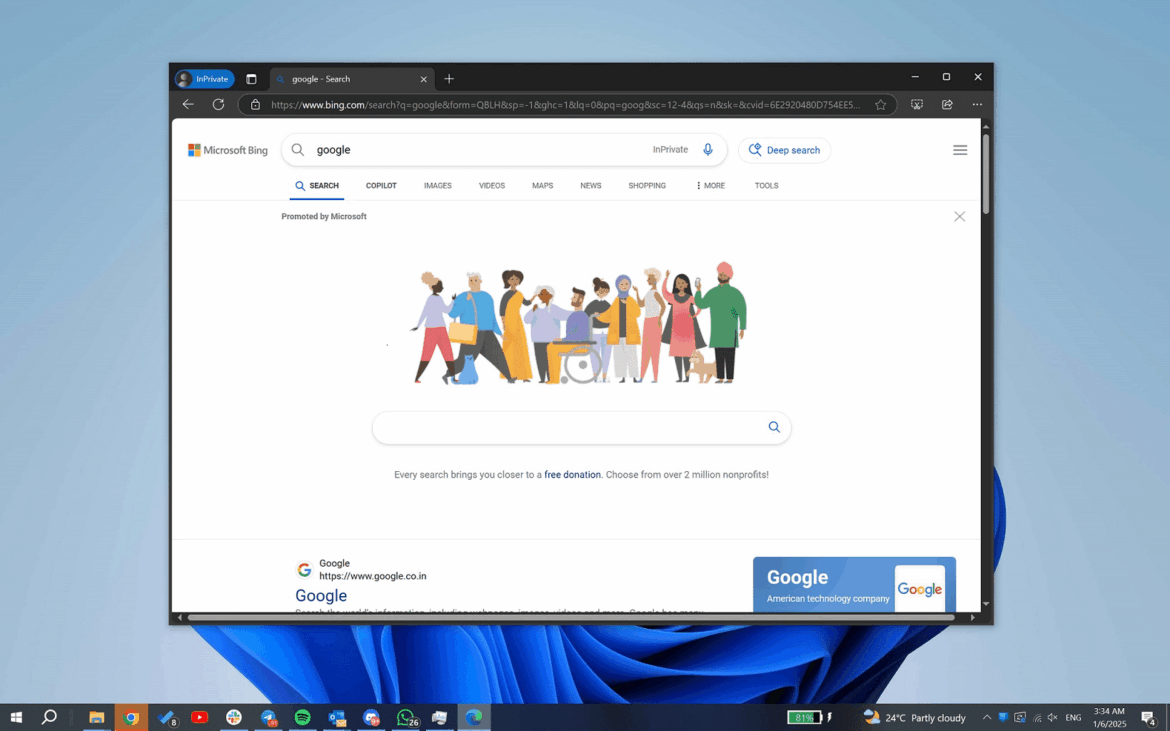The image size is (1170, 731).
Task: Open the Bing hamburger menu
Action: (959, 149)
